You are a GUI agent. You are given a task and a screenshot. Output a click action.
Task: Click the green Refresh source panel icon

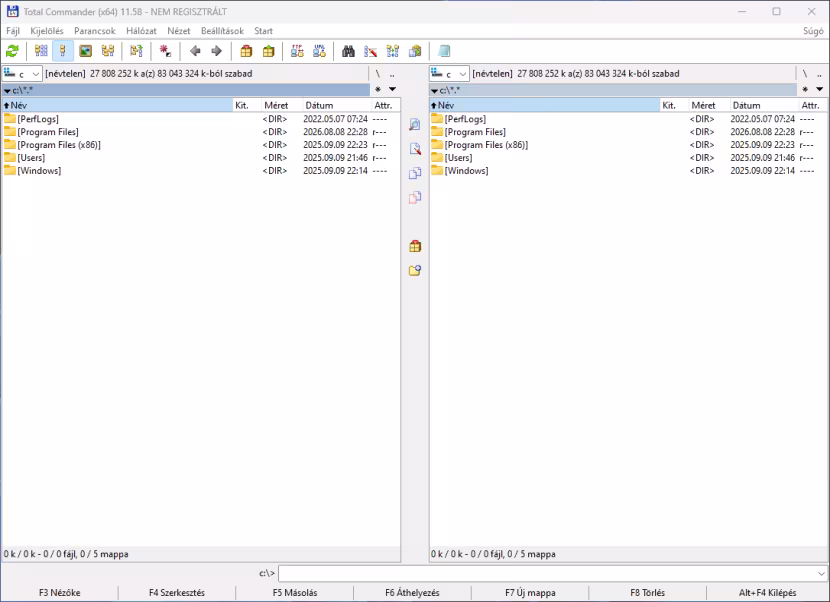click(12, 51)
